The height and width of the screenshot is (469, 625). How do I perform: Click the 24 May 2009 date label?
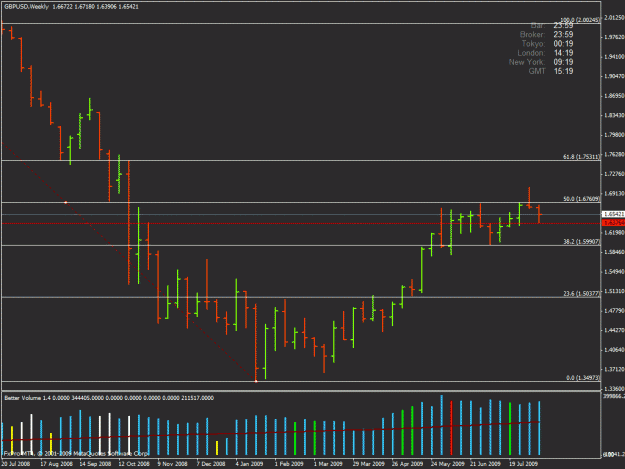click(x=448, y=464)
